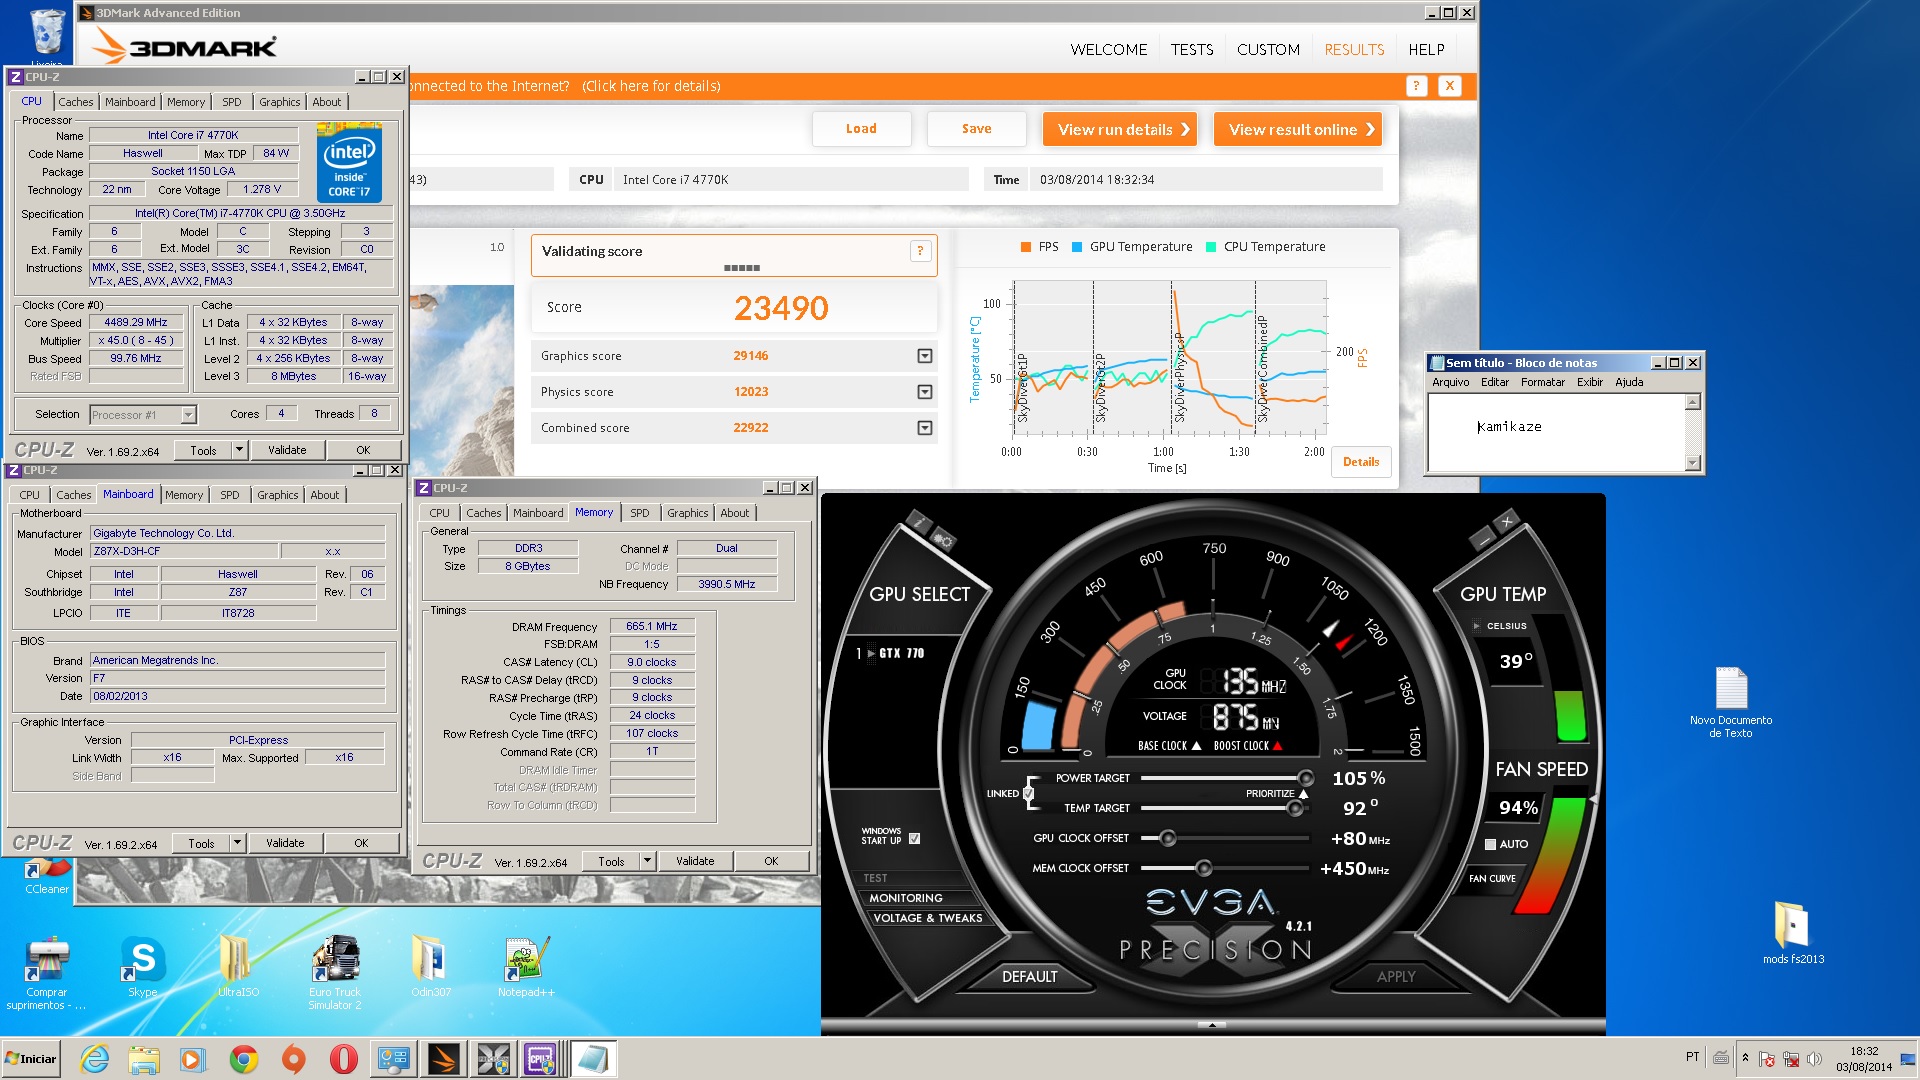Expand Combined score details
This screenshot has width=1920, height=1080.
(x=924, y=428)
